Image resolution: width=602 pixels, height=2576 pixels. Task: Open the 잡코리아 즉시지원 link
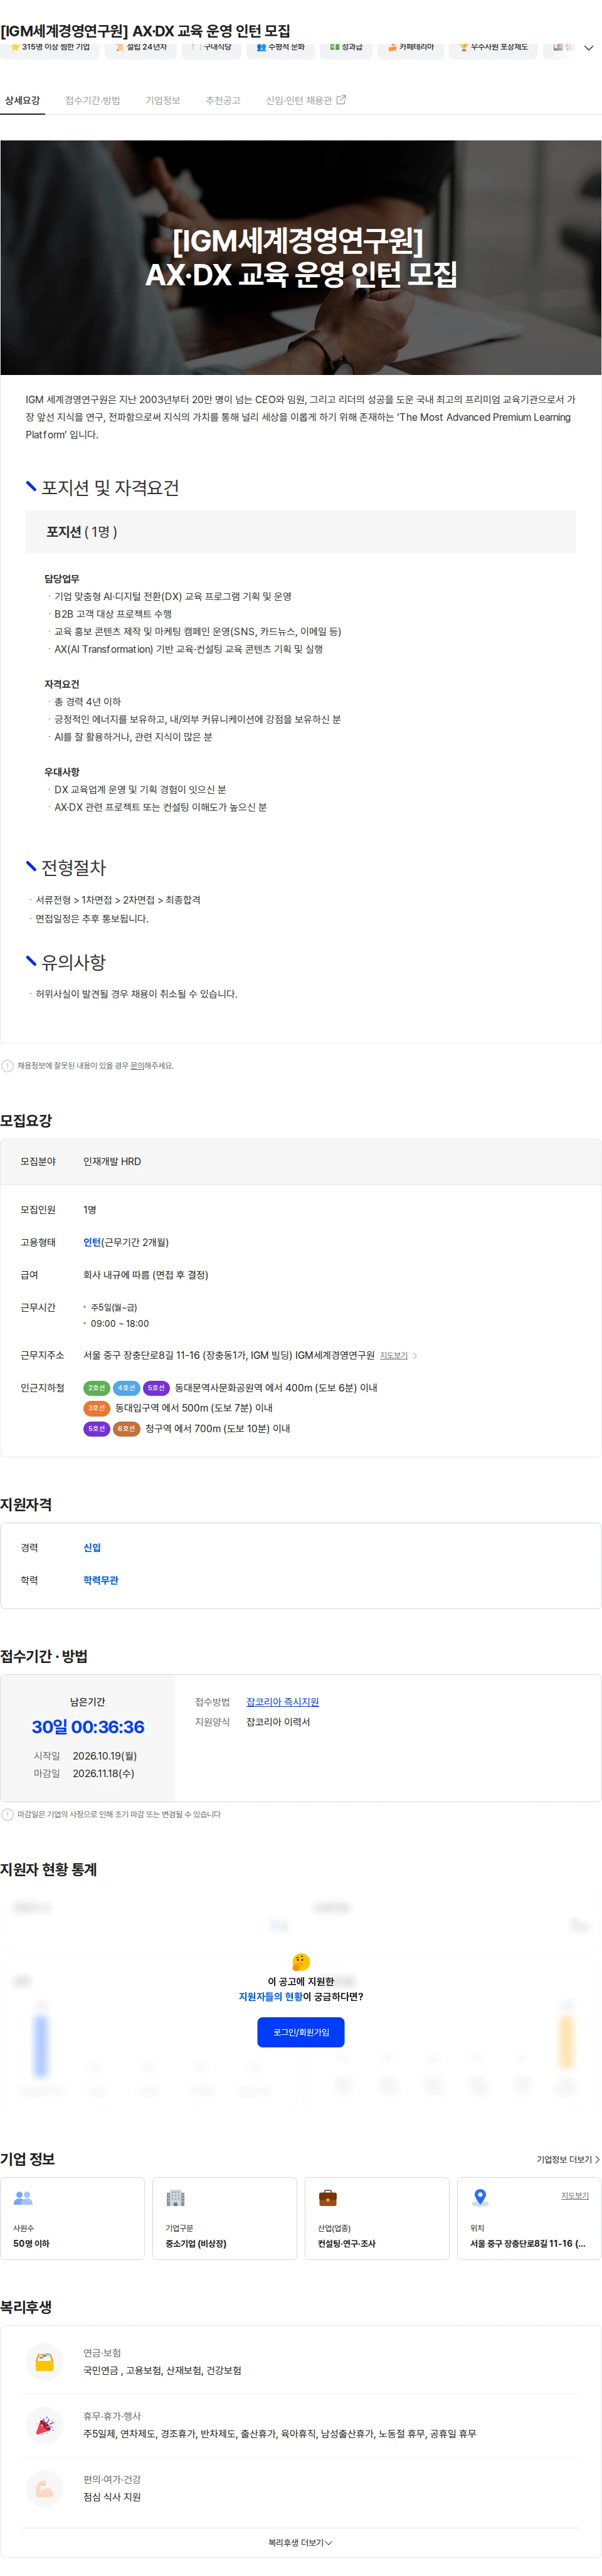click(x=282, y=1702)
